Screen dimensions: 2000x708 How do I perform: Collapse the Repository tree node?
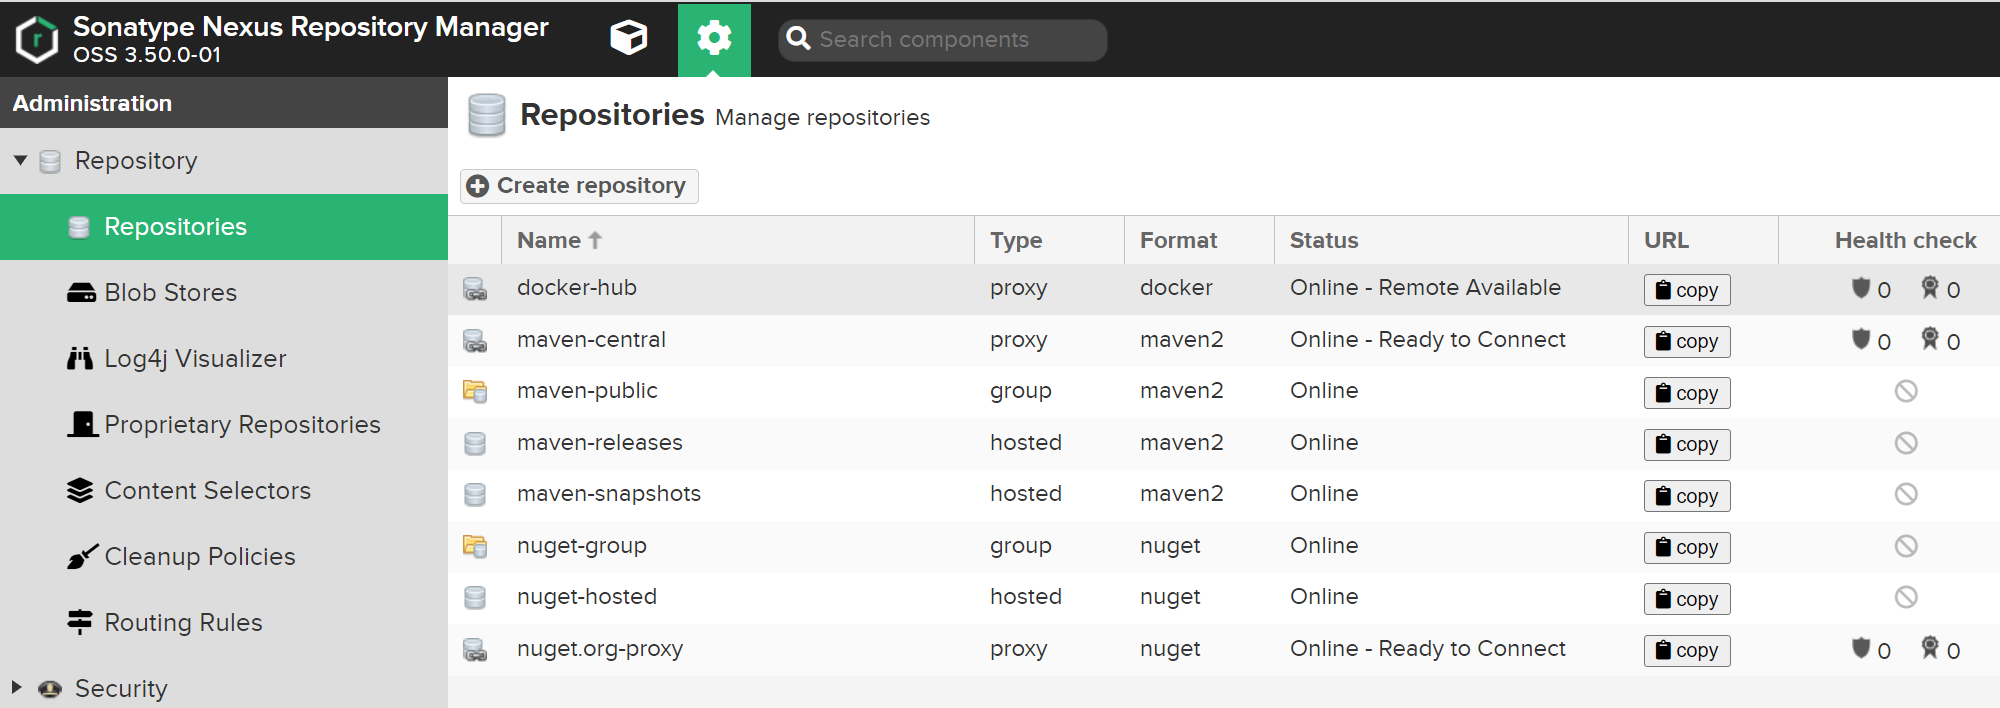20,160
